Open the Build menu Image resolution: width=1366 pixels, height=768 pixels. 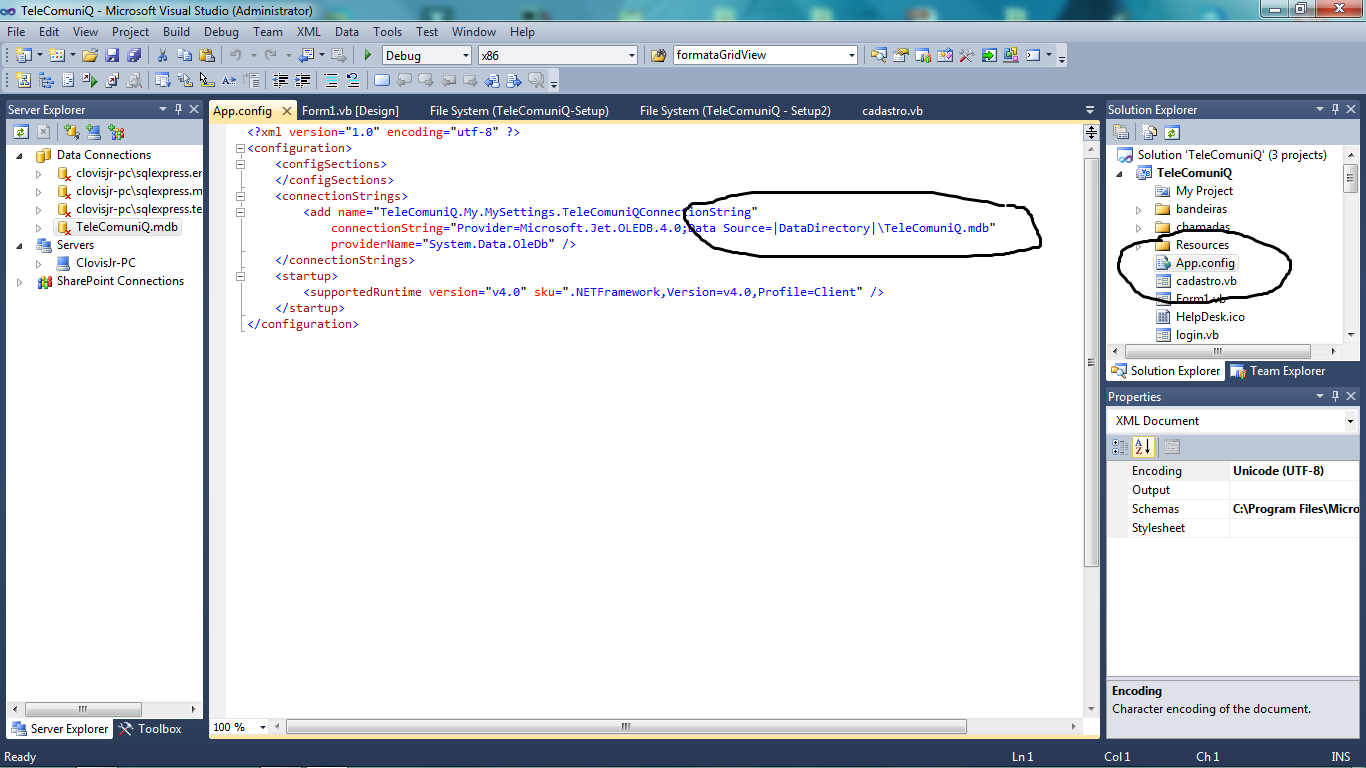[x=177, y=31]
